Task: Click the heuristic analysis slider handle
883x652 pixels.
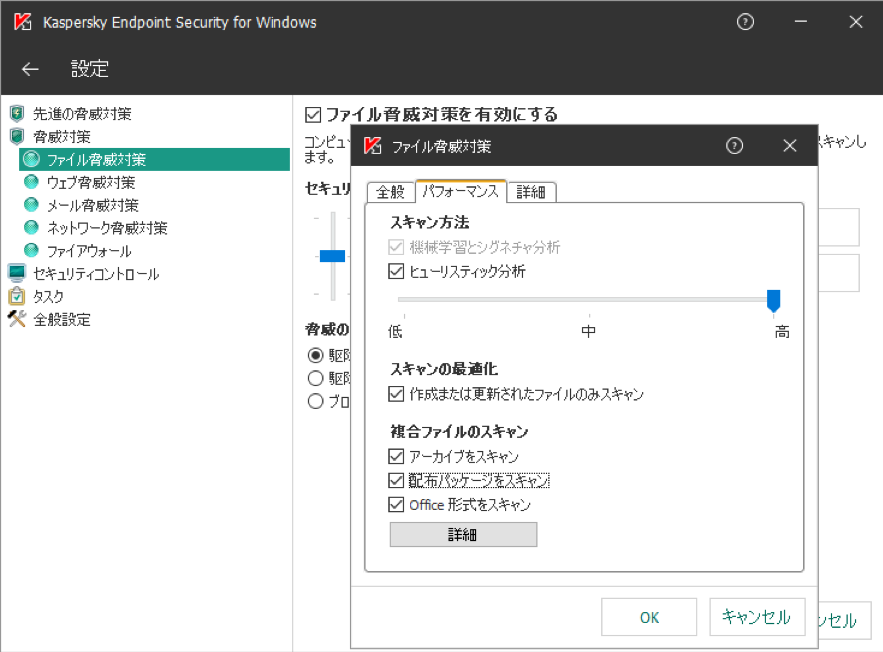Action: (x=773, y=300)
